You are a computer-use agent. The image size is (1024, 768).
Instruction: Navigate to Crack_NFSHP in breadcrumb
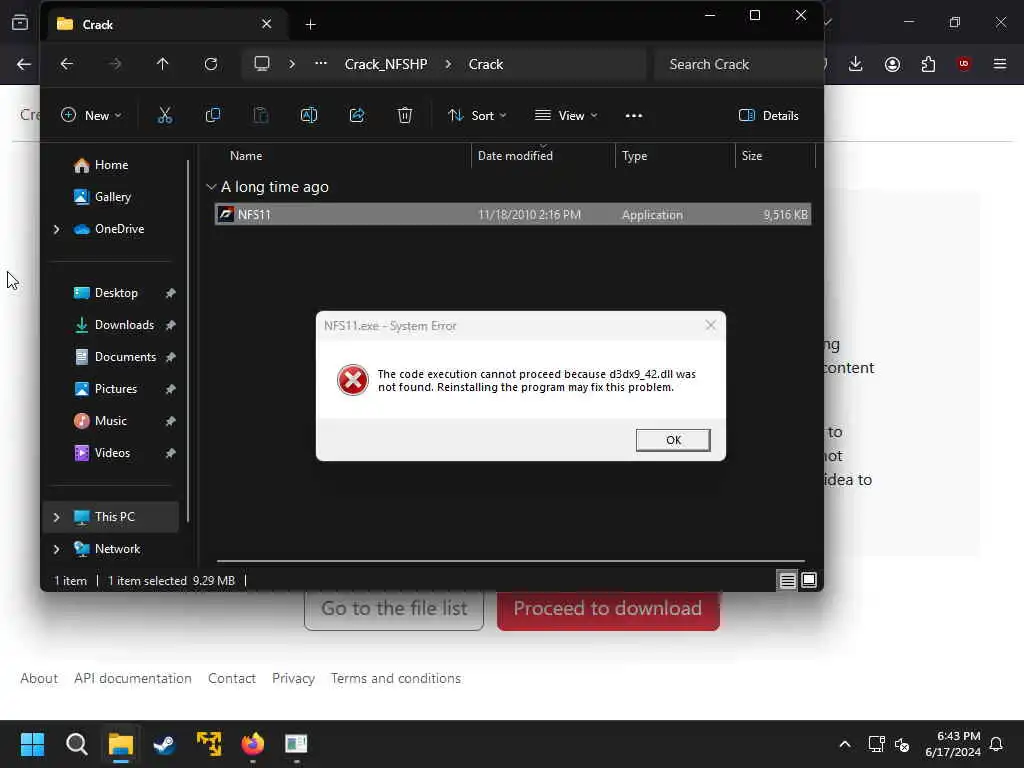[x=386, y=64]
